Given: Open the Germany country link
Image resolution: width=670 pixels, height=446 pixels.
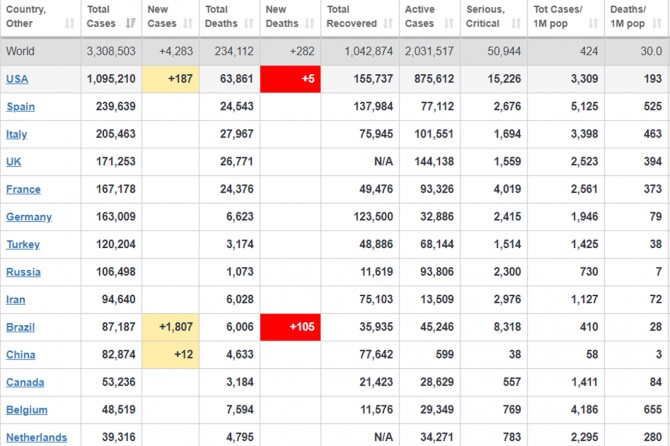Looking at the screenshot, I should pos(29,217).
